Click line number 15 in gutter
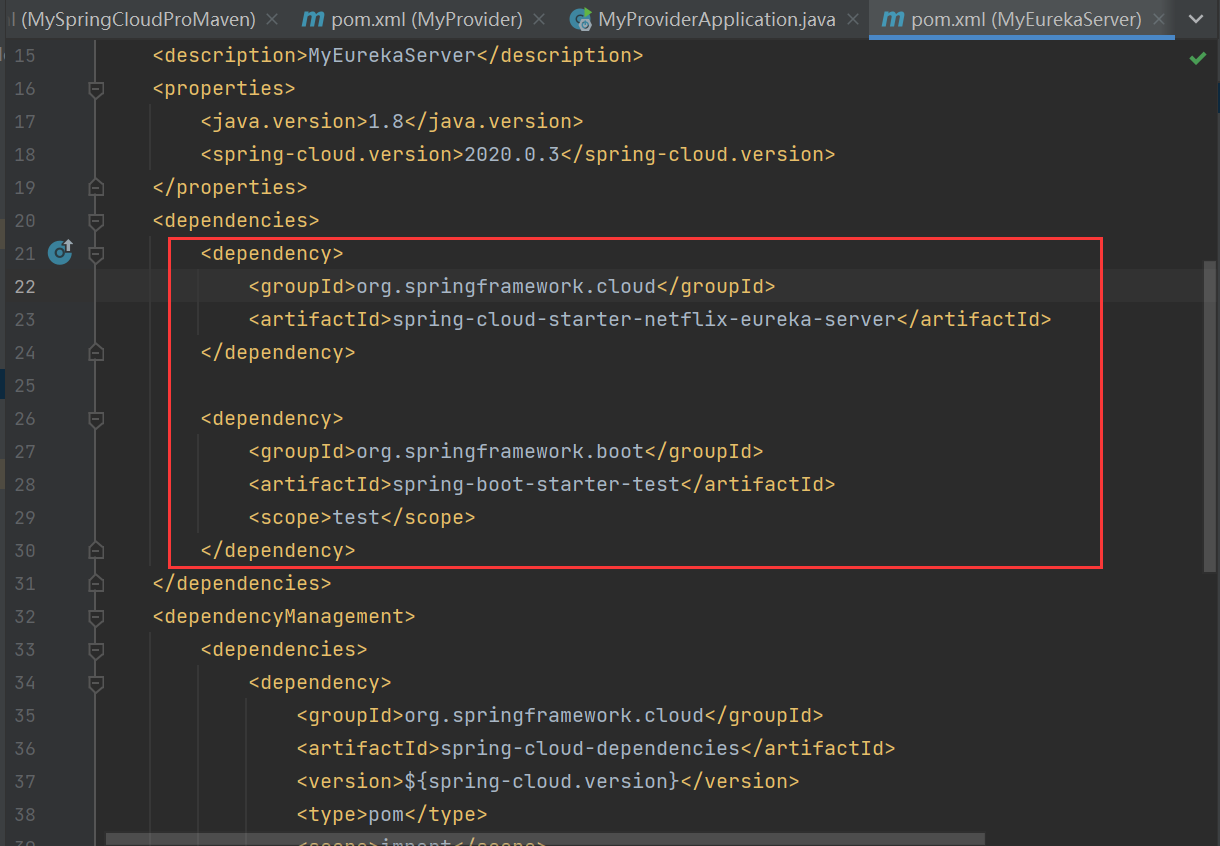 tap(24, 56)
